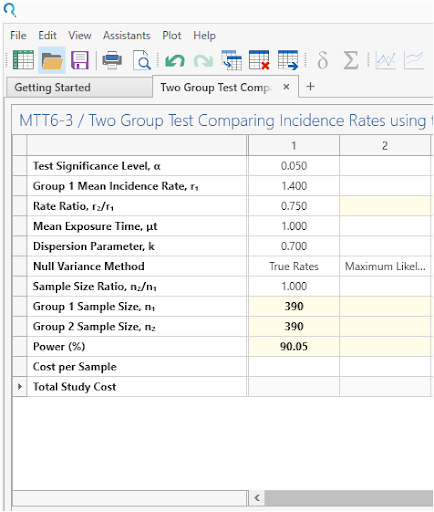Click the empty Cost per Sample cell in column 1
The width and height of the screenshot is (434, 512).
[x=294, y=367]
